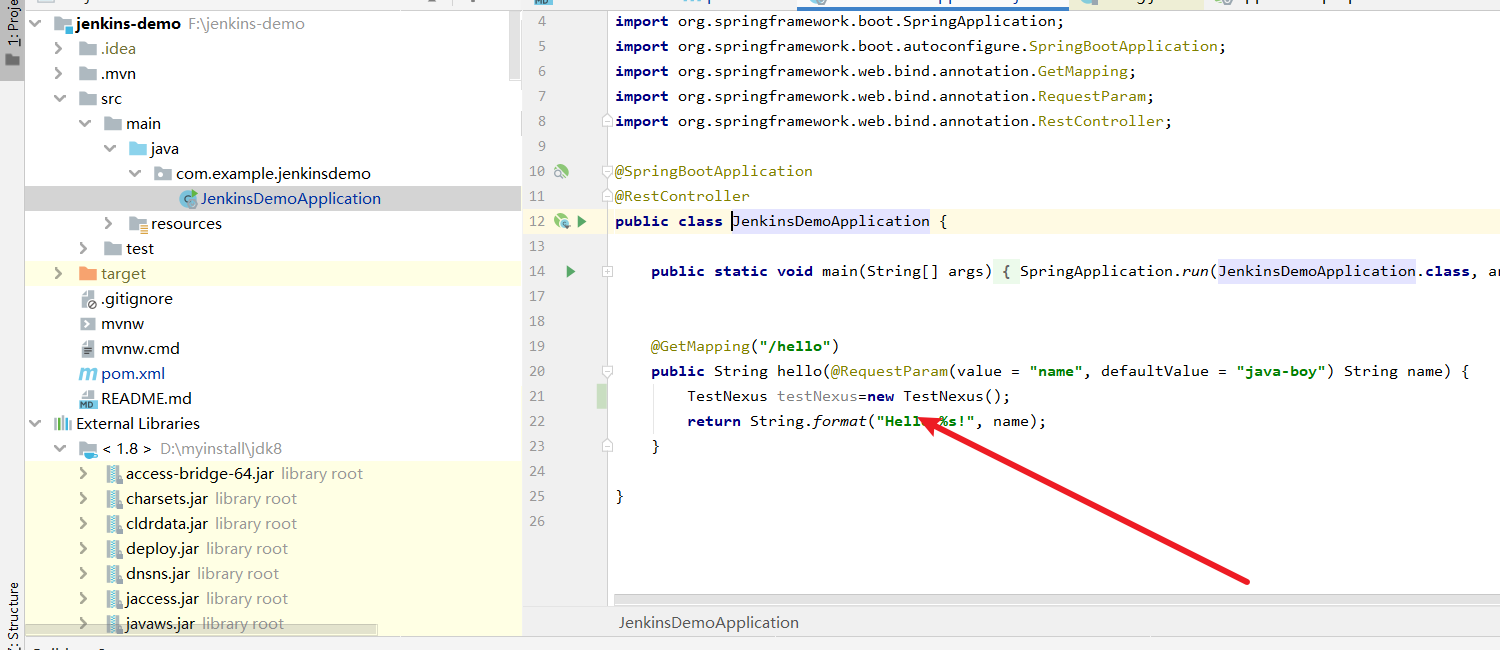The height and width of the screenshot is (650, 1500).
Task: Select the pom.xml Maven file icon
Action: coord(88,374)
